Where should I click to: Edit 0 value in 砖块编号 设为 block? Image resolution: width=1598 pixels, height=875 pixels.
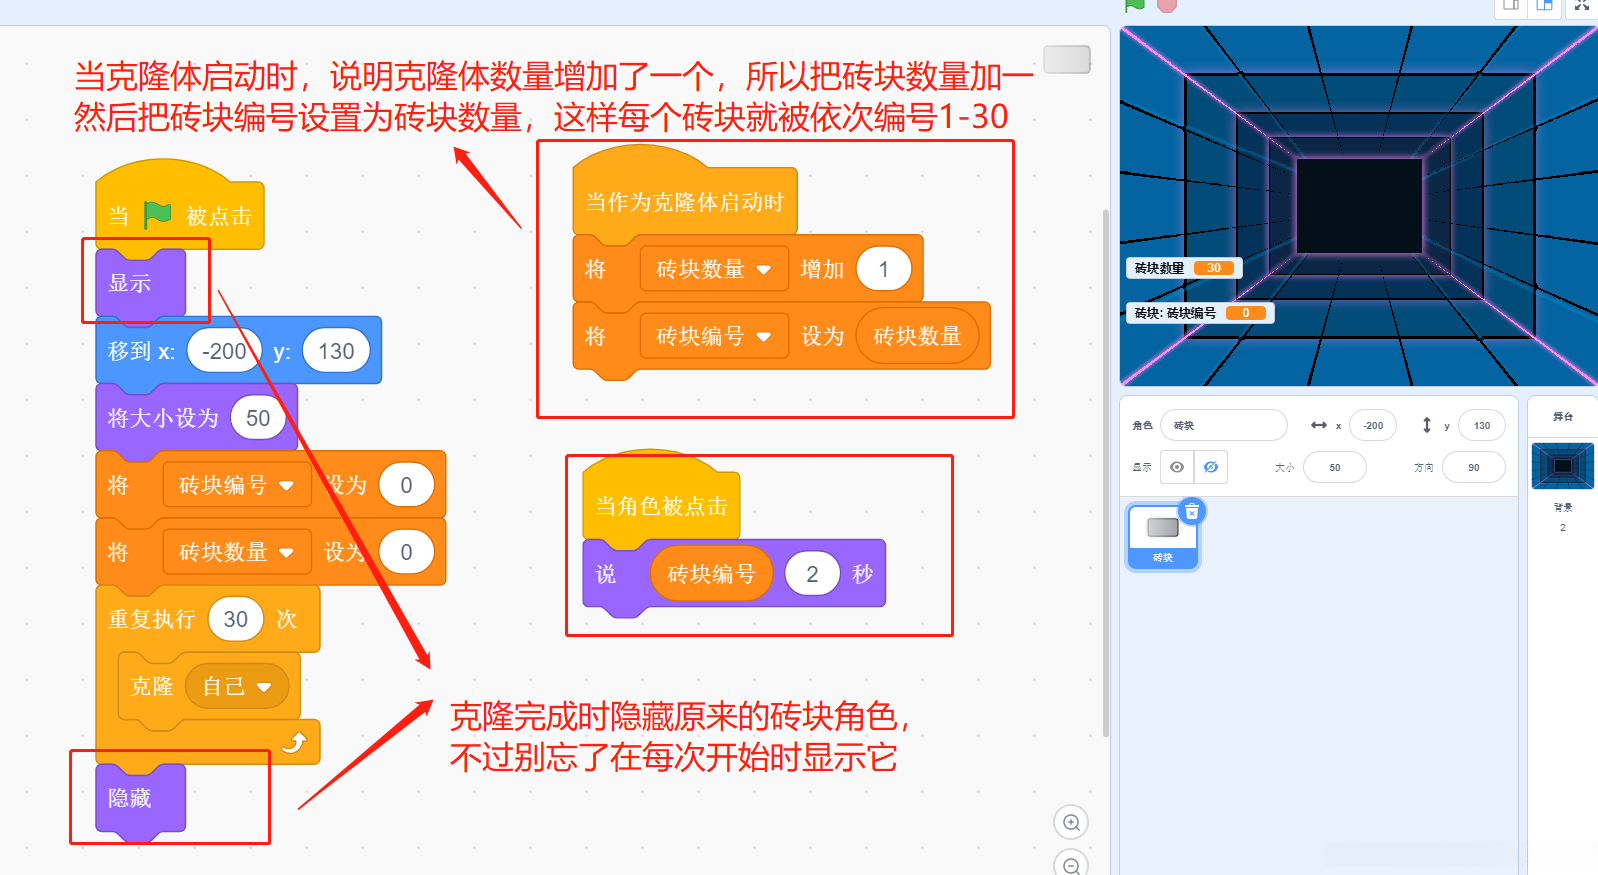[406, 485]
